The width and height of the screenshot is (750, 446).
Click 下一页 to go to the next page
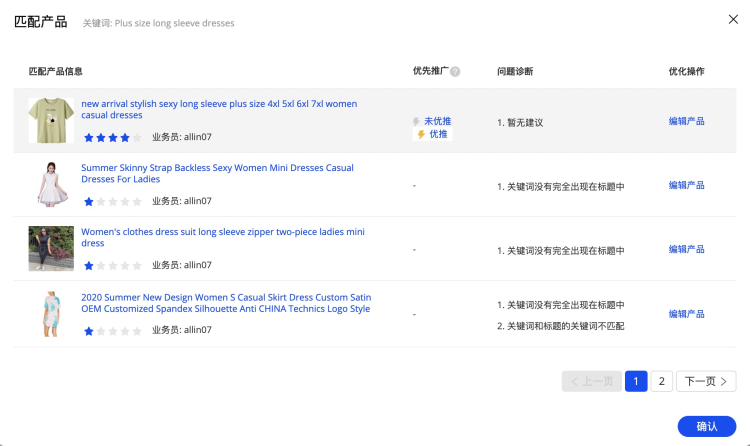[706, 381]
